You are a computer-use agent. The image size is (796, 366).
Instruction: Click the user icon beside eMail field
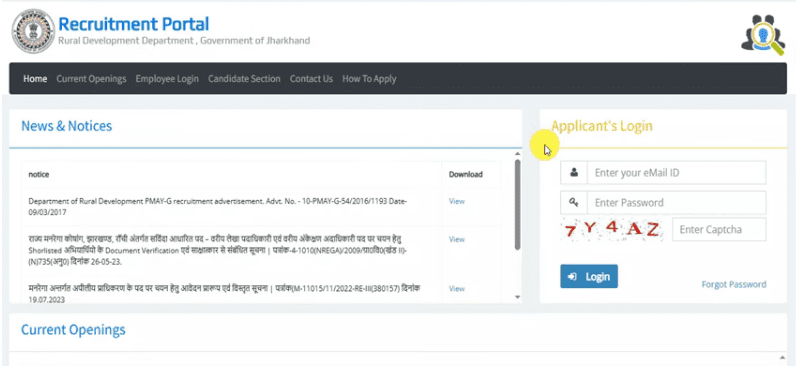point(574,173)
